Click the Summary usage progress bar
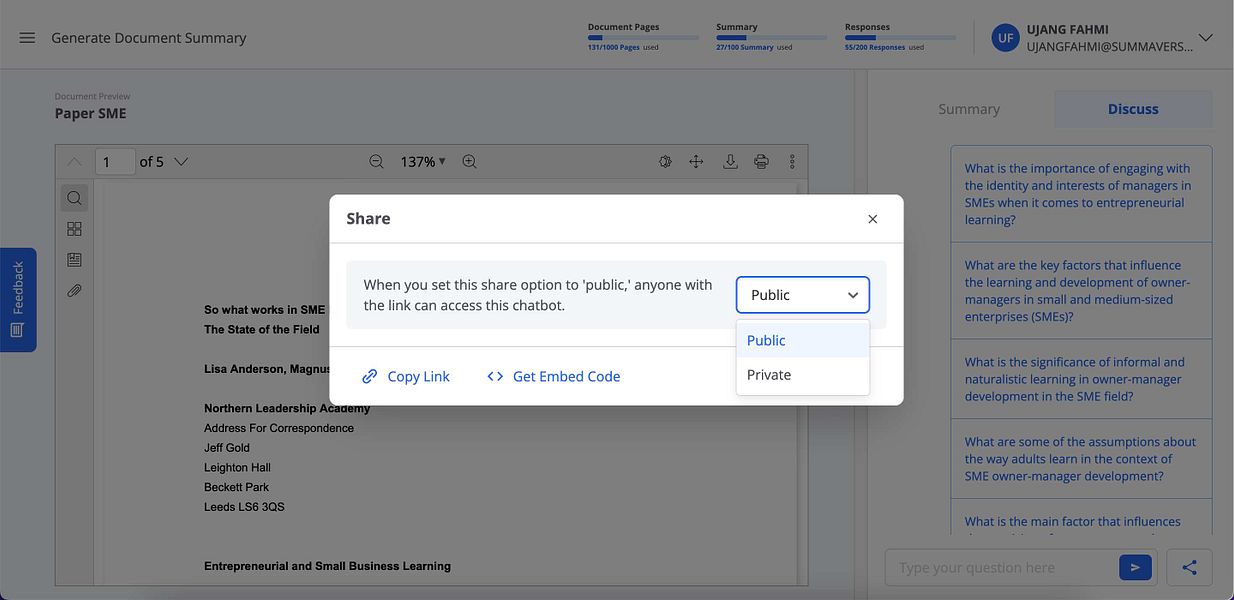The image size is (1234, 600). (771, 38)
